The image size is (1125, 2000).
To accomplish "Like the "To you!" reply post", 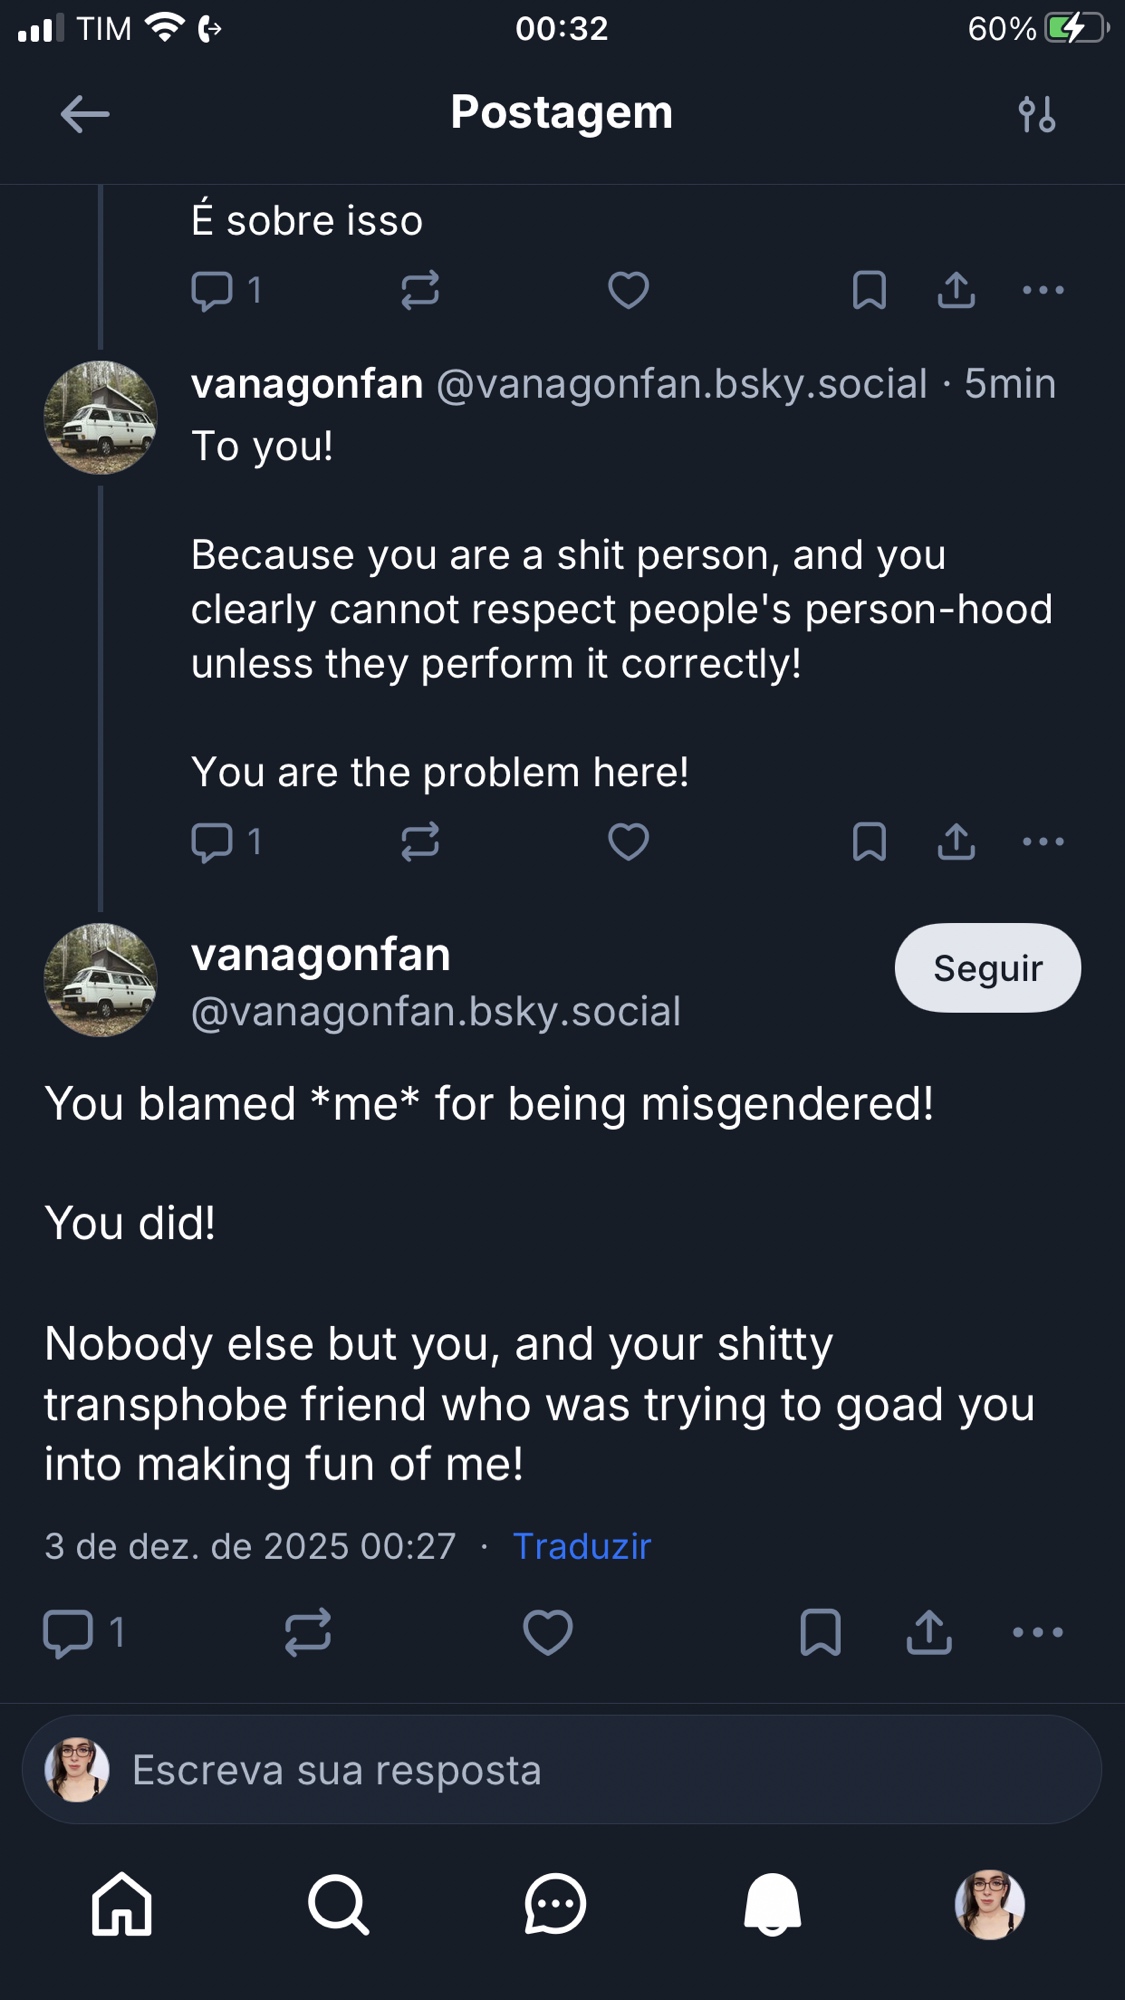I will (x=628, y=842).
